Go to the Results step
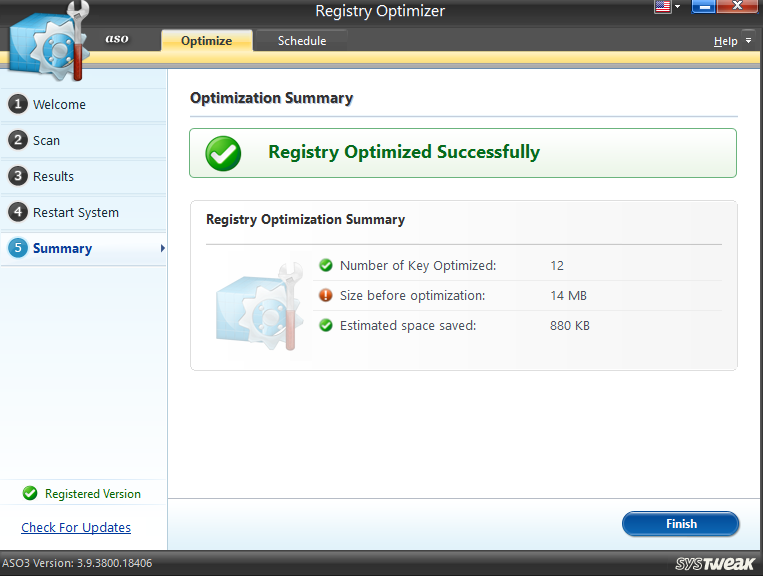 click(83, 176)
